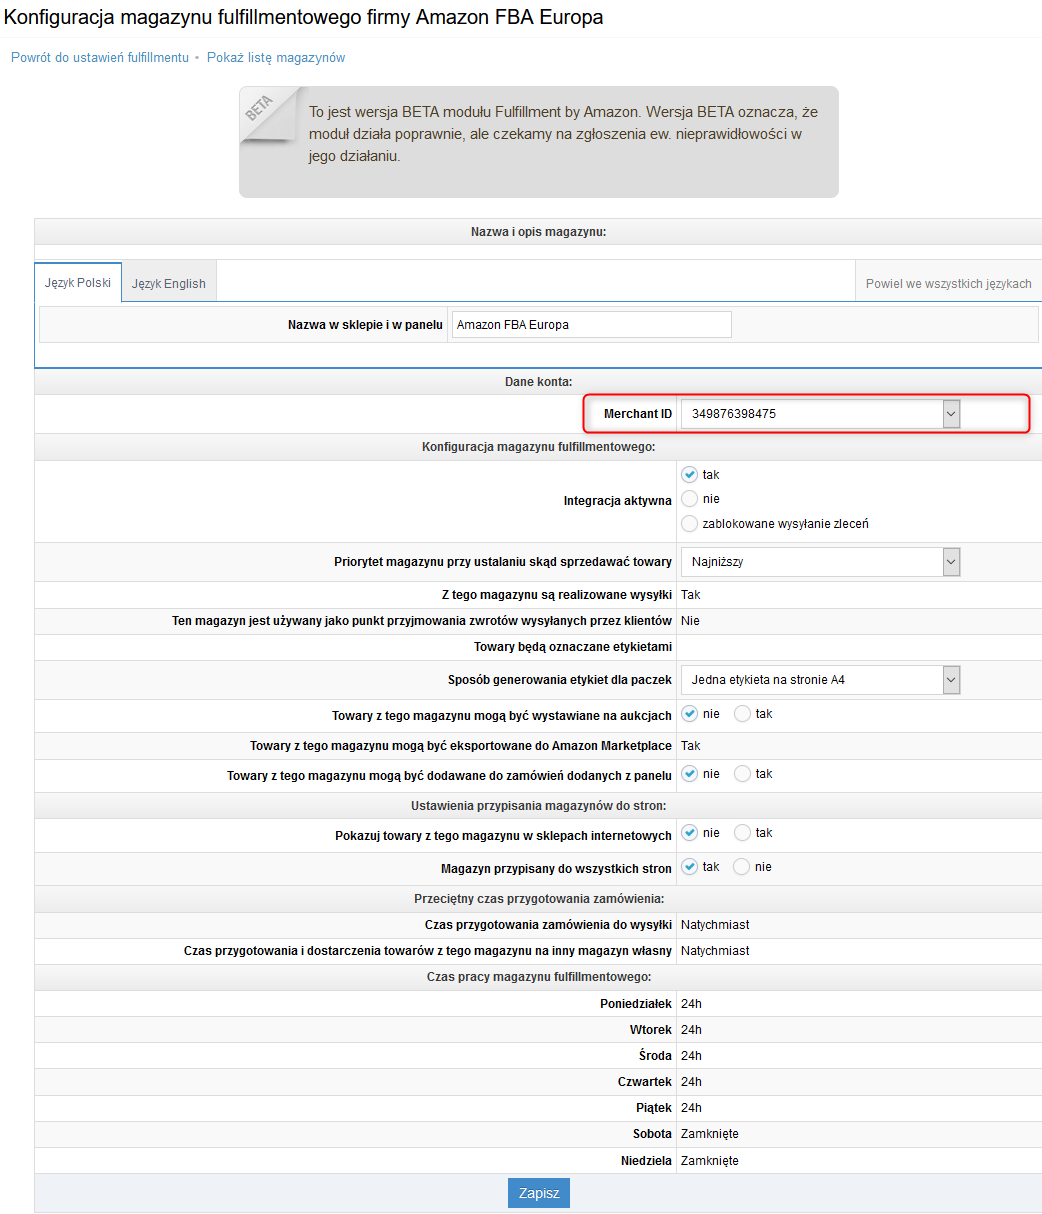Select 'tak' for towary w sklepach internetowych
This screenshot has width=1042, height=1214.
coord(742,833)
